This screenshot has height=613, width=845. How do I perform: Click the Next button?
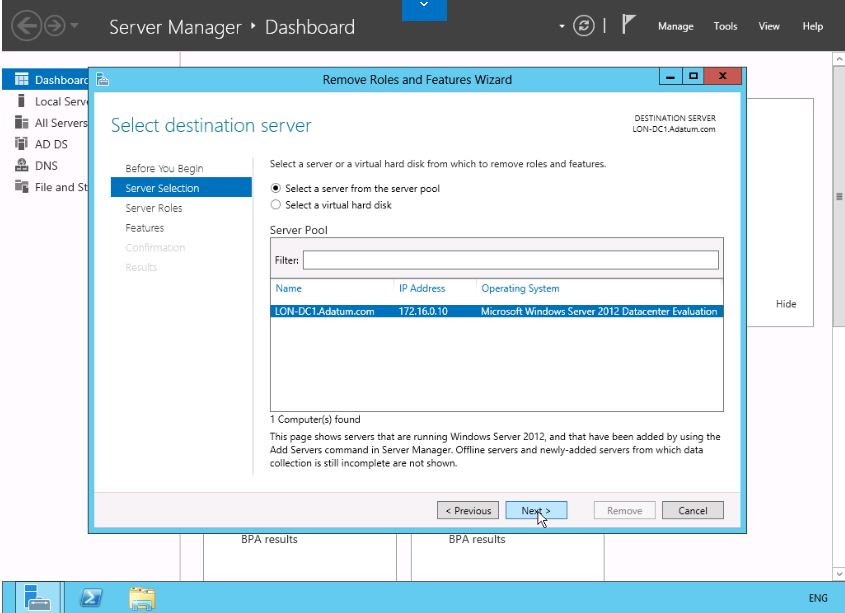[536, 511]
